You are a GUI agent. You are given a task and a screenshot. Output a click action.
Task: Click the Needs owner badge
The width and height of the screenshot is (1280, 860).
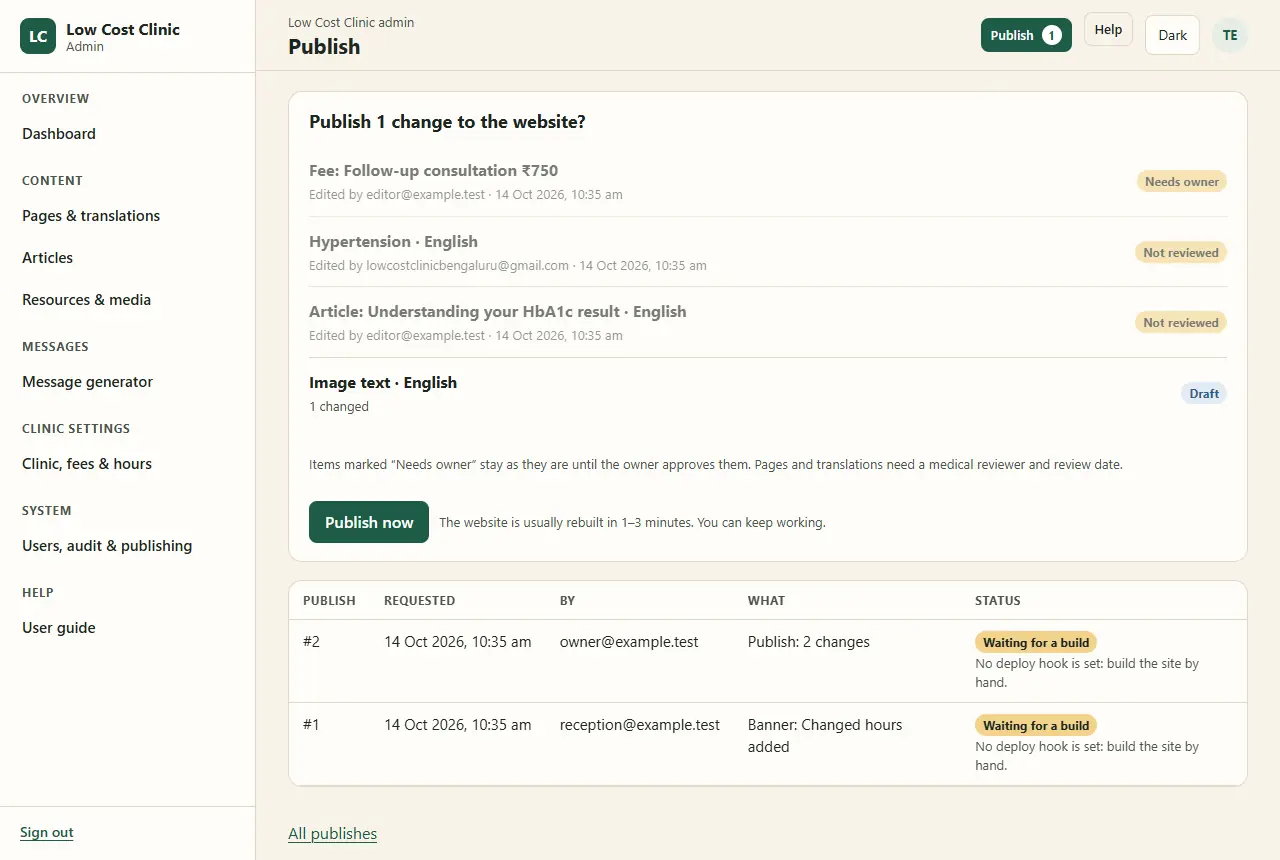[x=1182, y=182]
